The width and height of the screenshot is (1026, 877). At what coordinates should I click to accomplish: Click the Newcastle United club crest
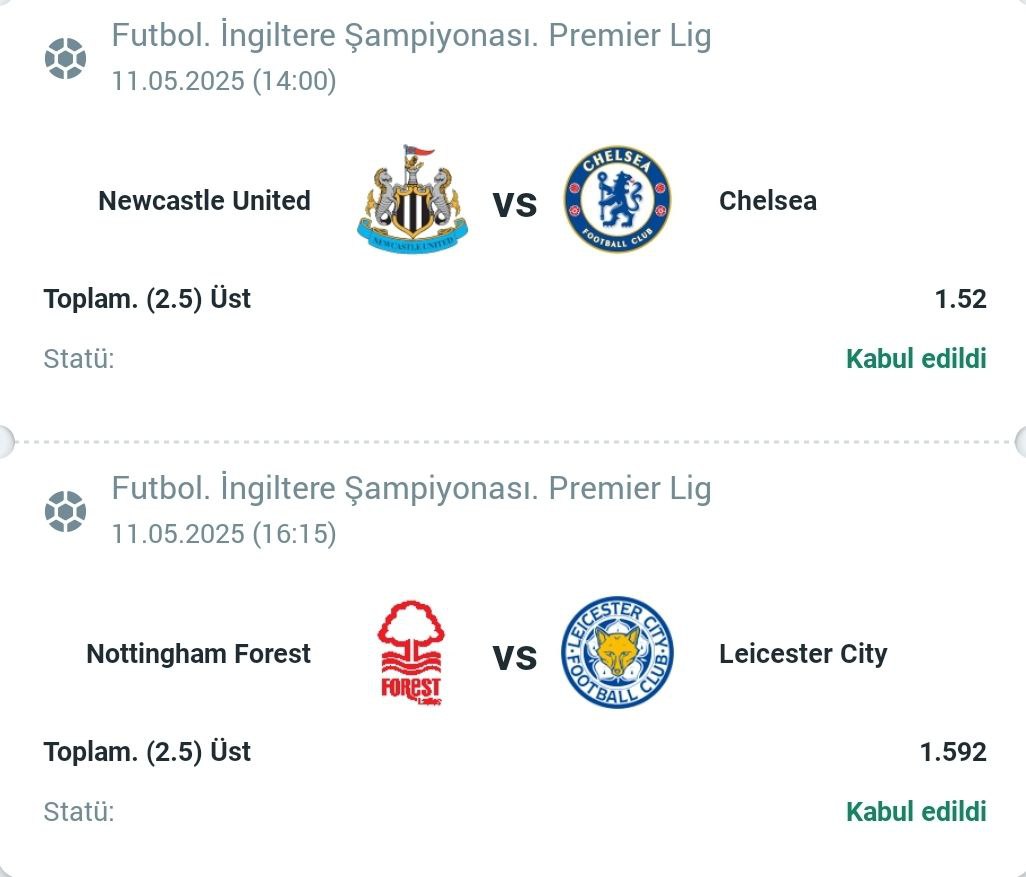coord(412,199)
